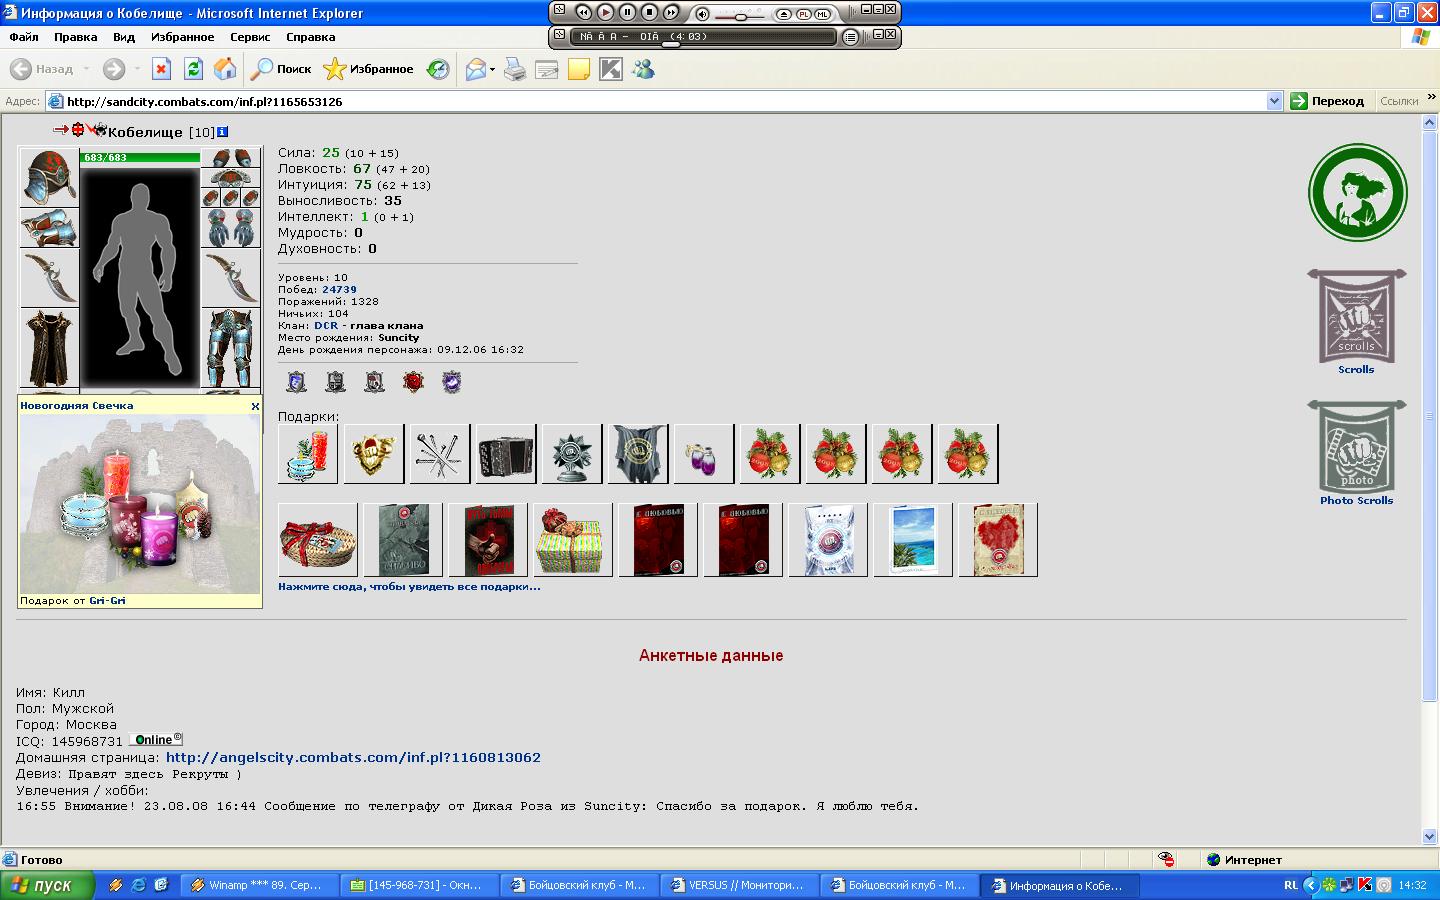Viewport: 1440px width, 900px height.
Task: Open the Избранное menu in the menu bar
Action: (x=182, y=37)
